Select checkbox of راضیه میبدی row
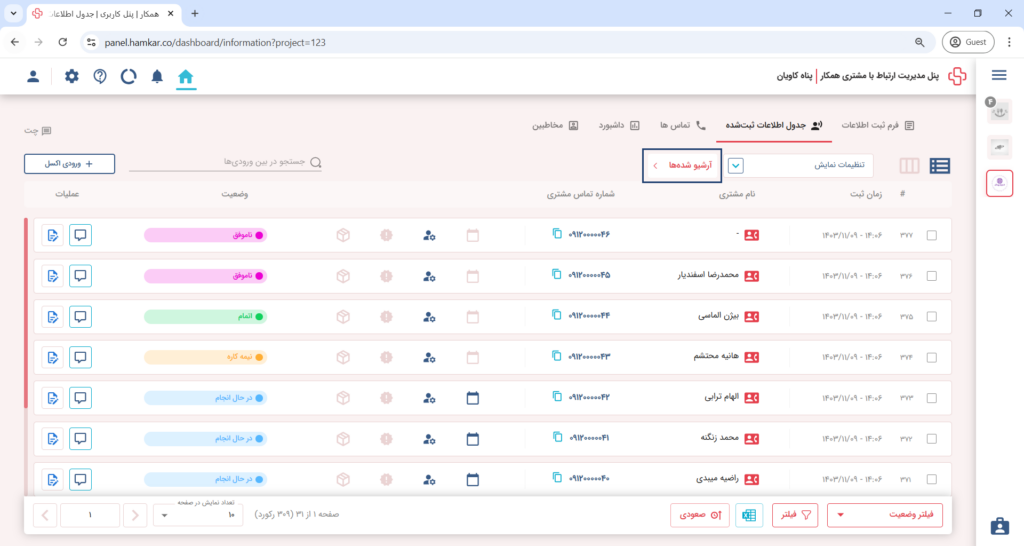The width and height of the screenshot is (1024, 546). pos(932,479)
